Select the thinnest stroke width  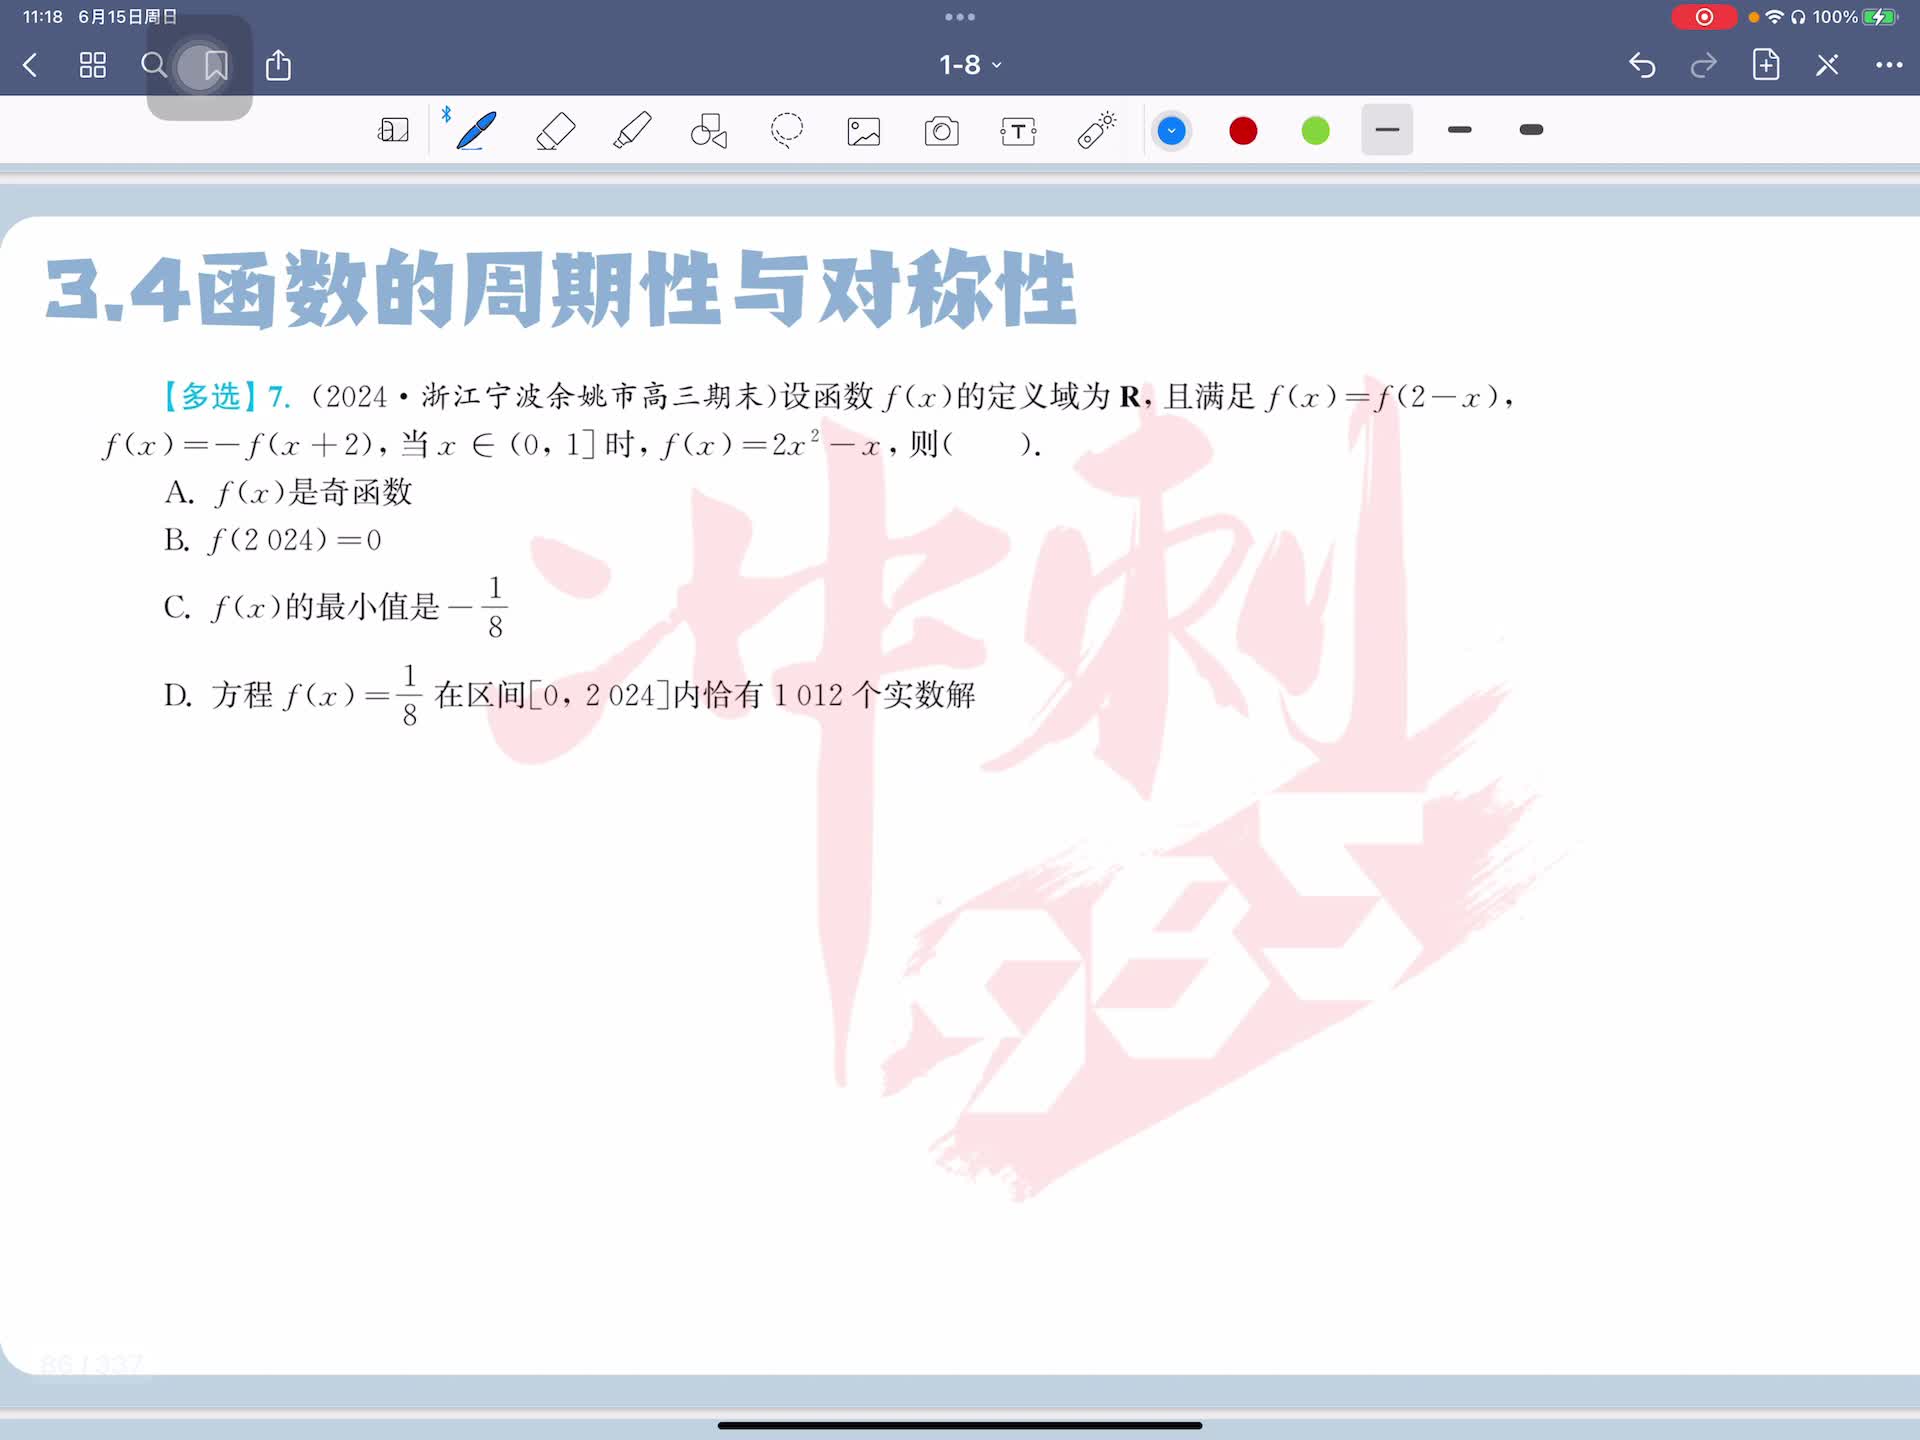pos(1387,130)
